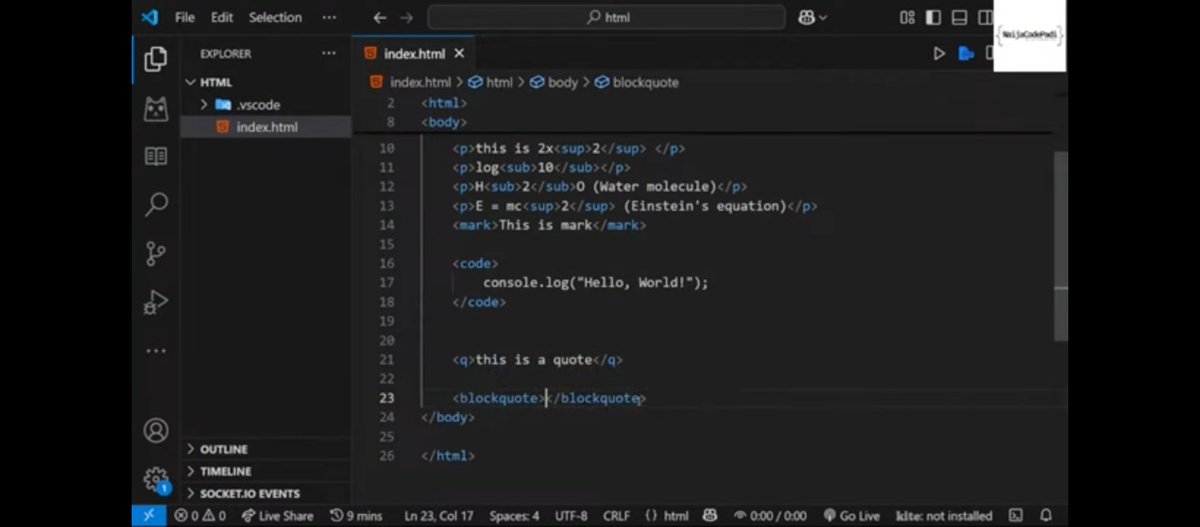Open the Explorer view in activity bar
Screen dimensions: 1200x527
point(156,59)
